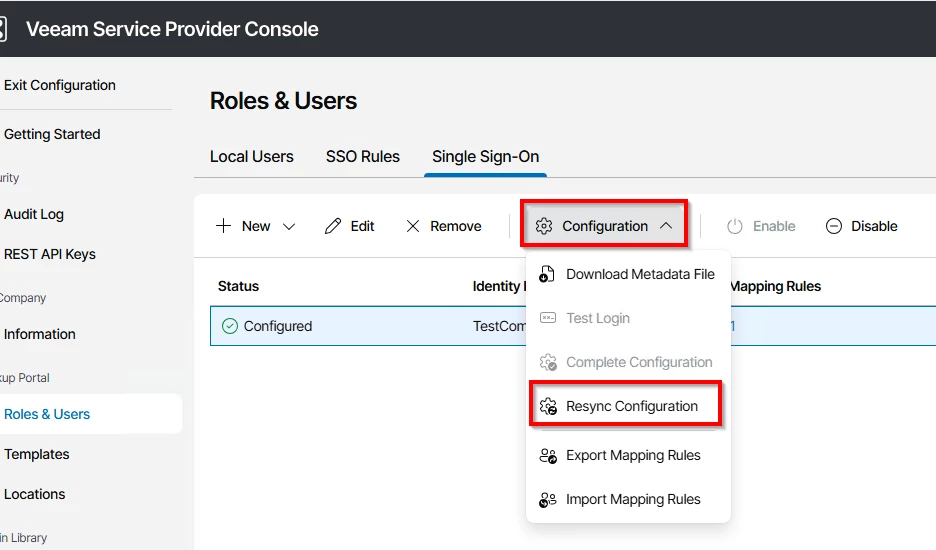Click the green Configured status checkmark
The width and height of the screenshot is (936, 550).
coord(230,326)
